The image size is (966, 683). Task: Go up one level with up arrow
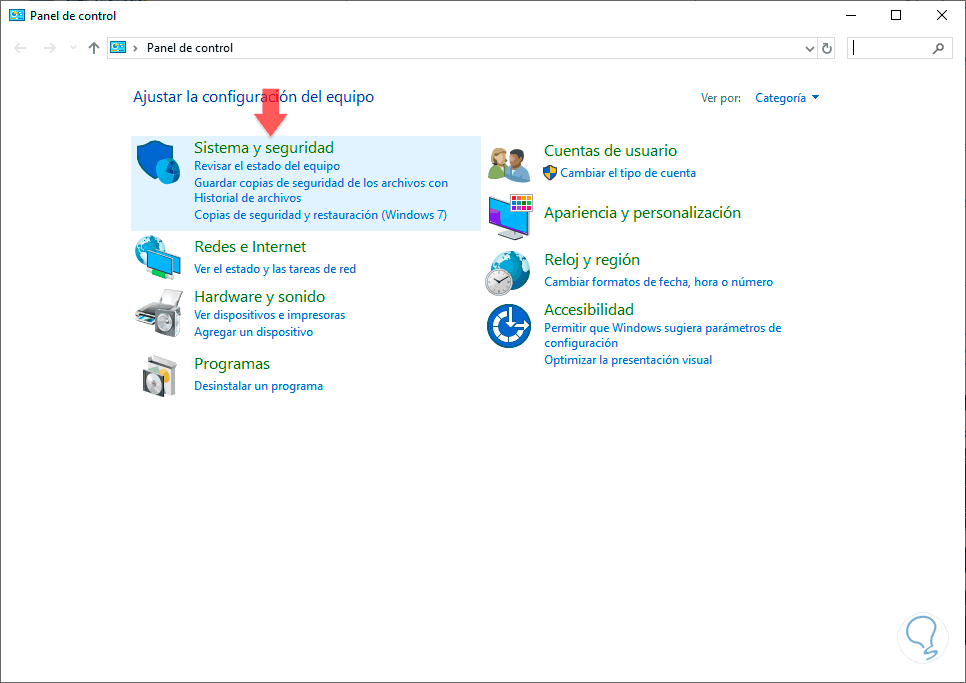(x=94, y=48)
